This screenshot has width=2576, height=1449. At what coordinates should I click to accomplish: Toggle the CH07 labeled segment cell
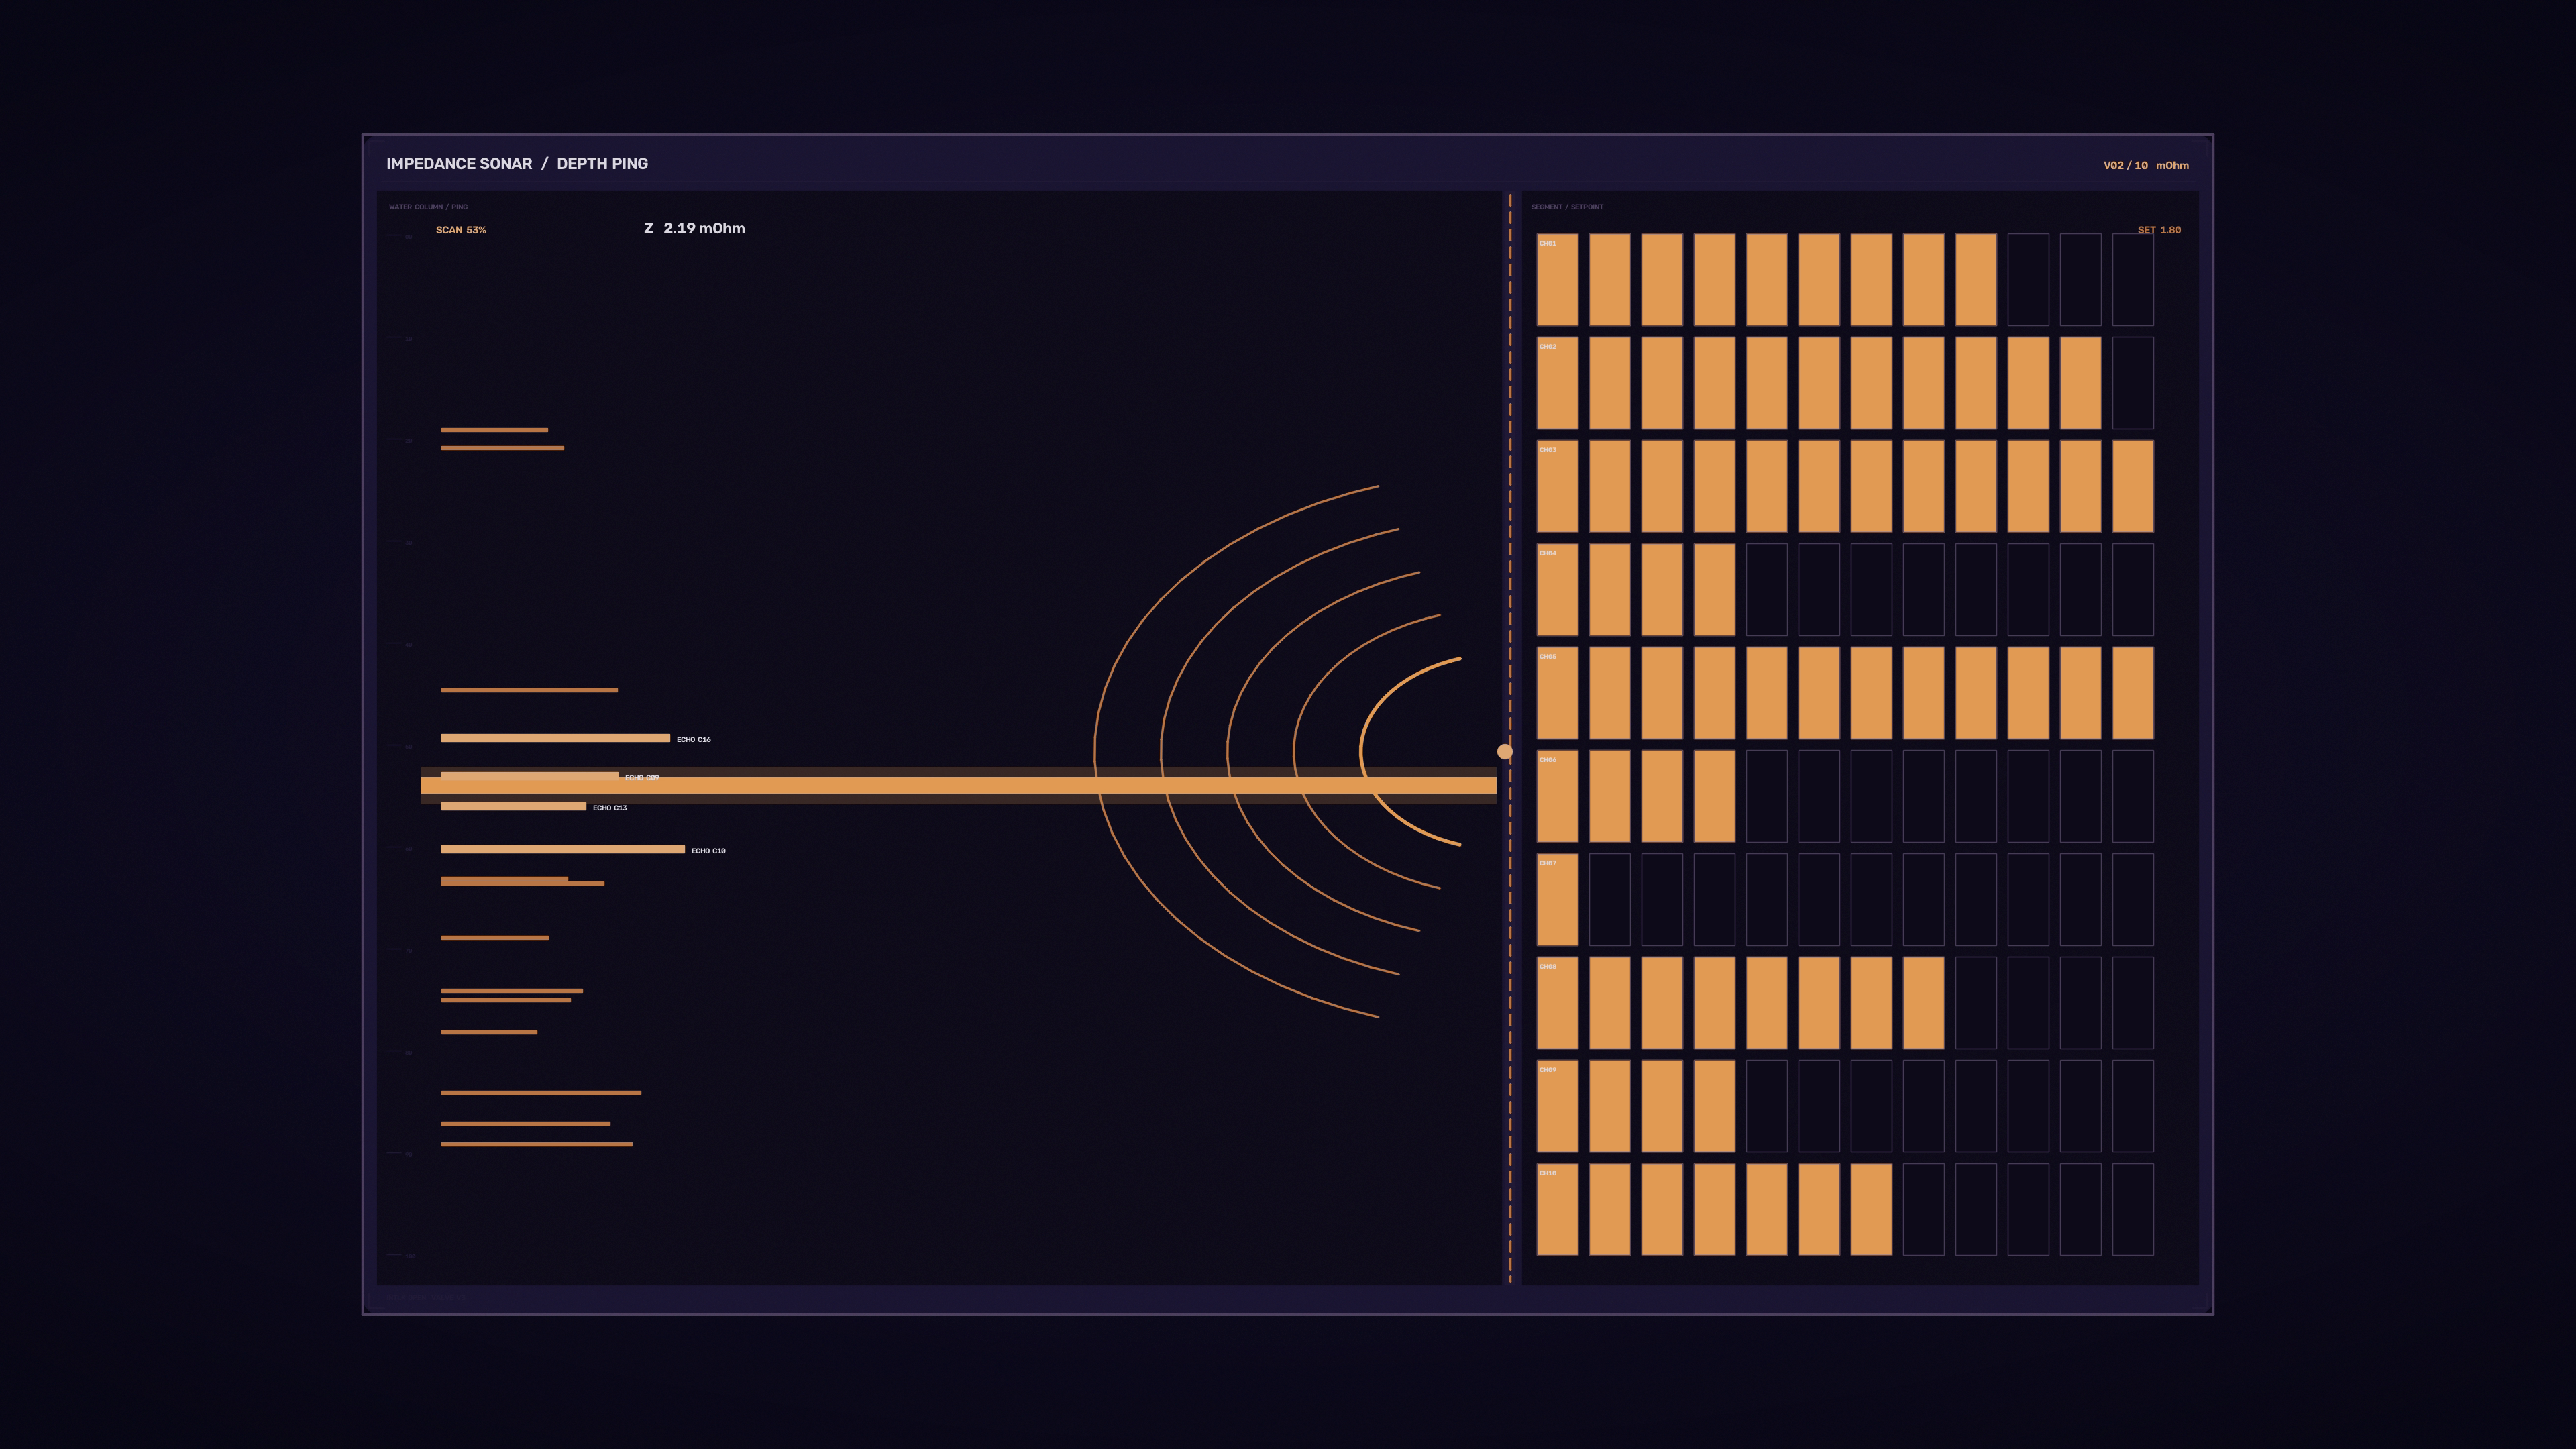click(1557, 899)
